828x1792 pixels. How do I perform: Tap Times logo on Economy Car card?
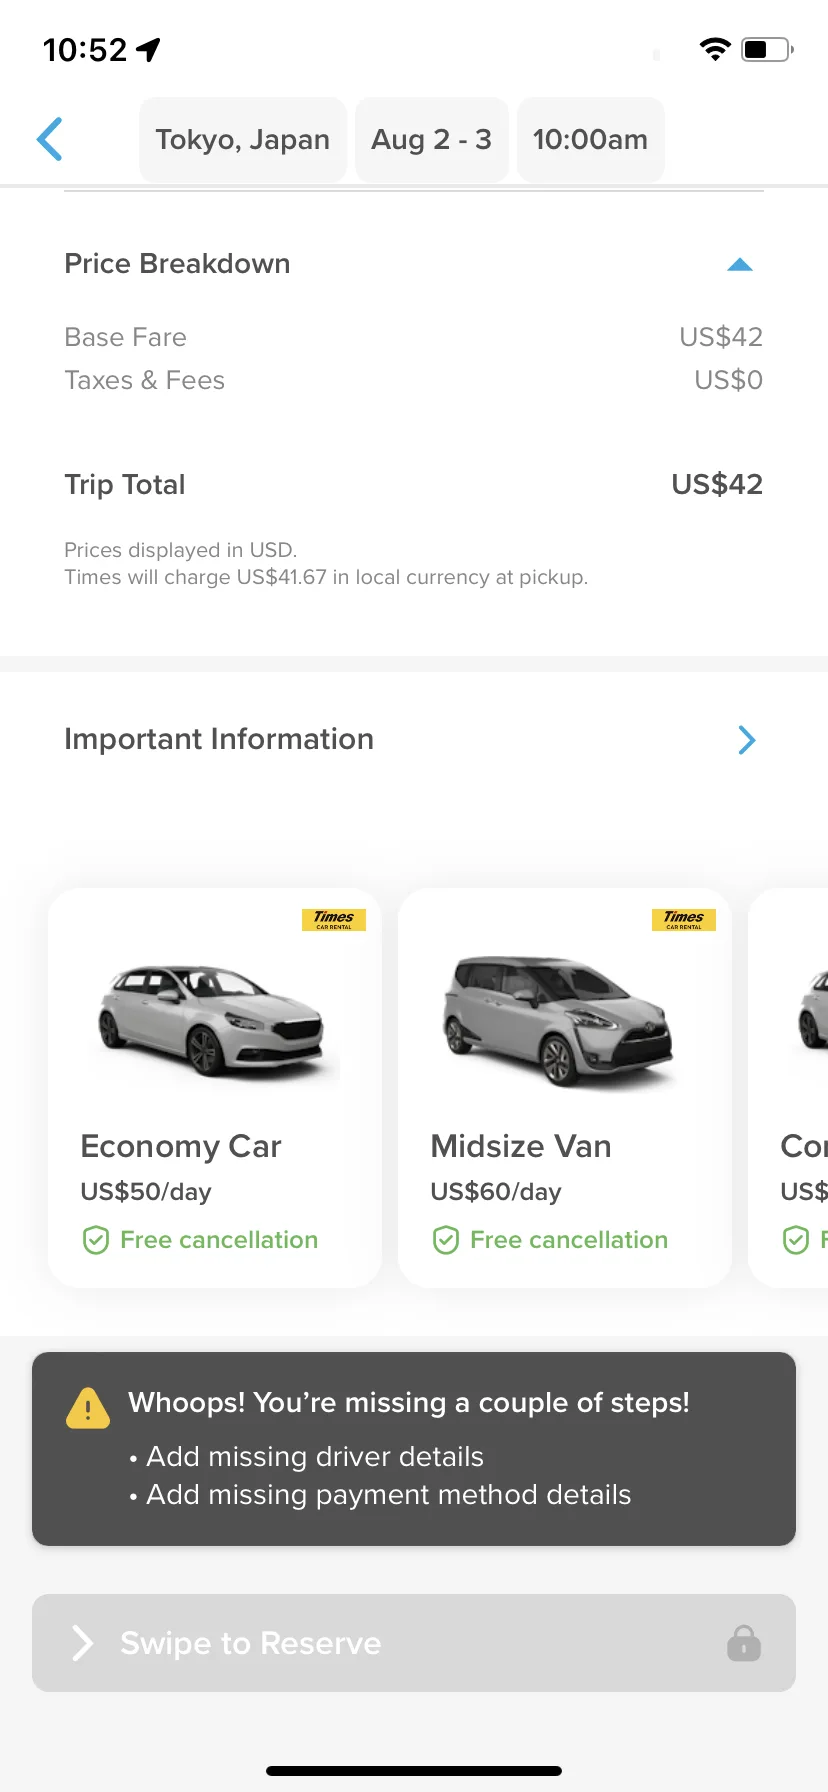pyautogui.click(x=334, y=920)
